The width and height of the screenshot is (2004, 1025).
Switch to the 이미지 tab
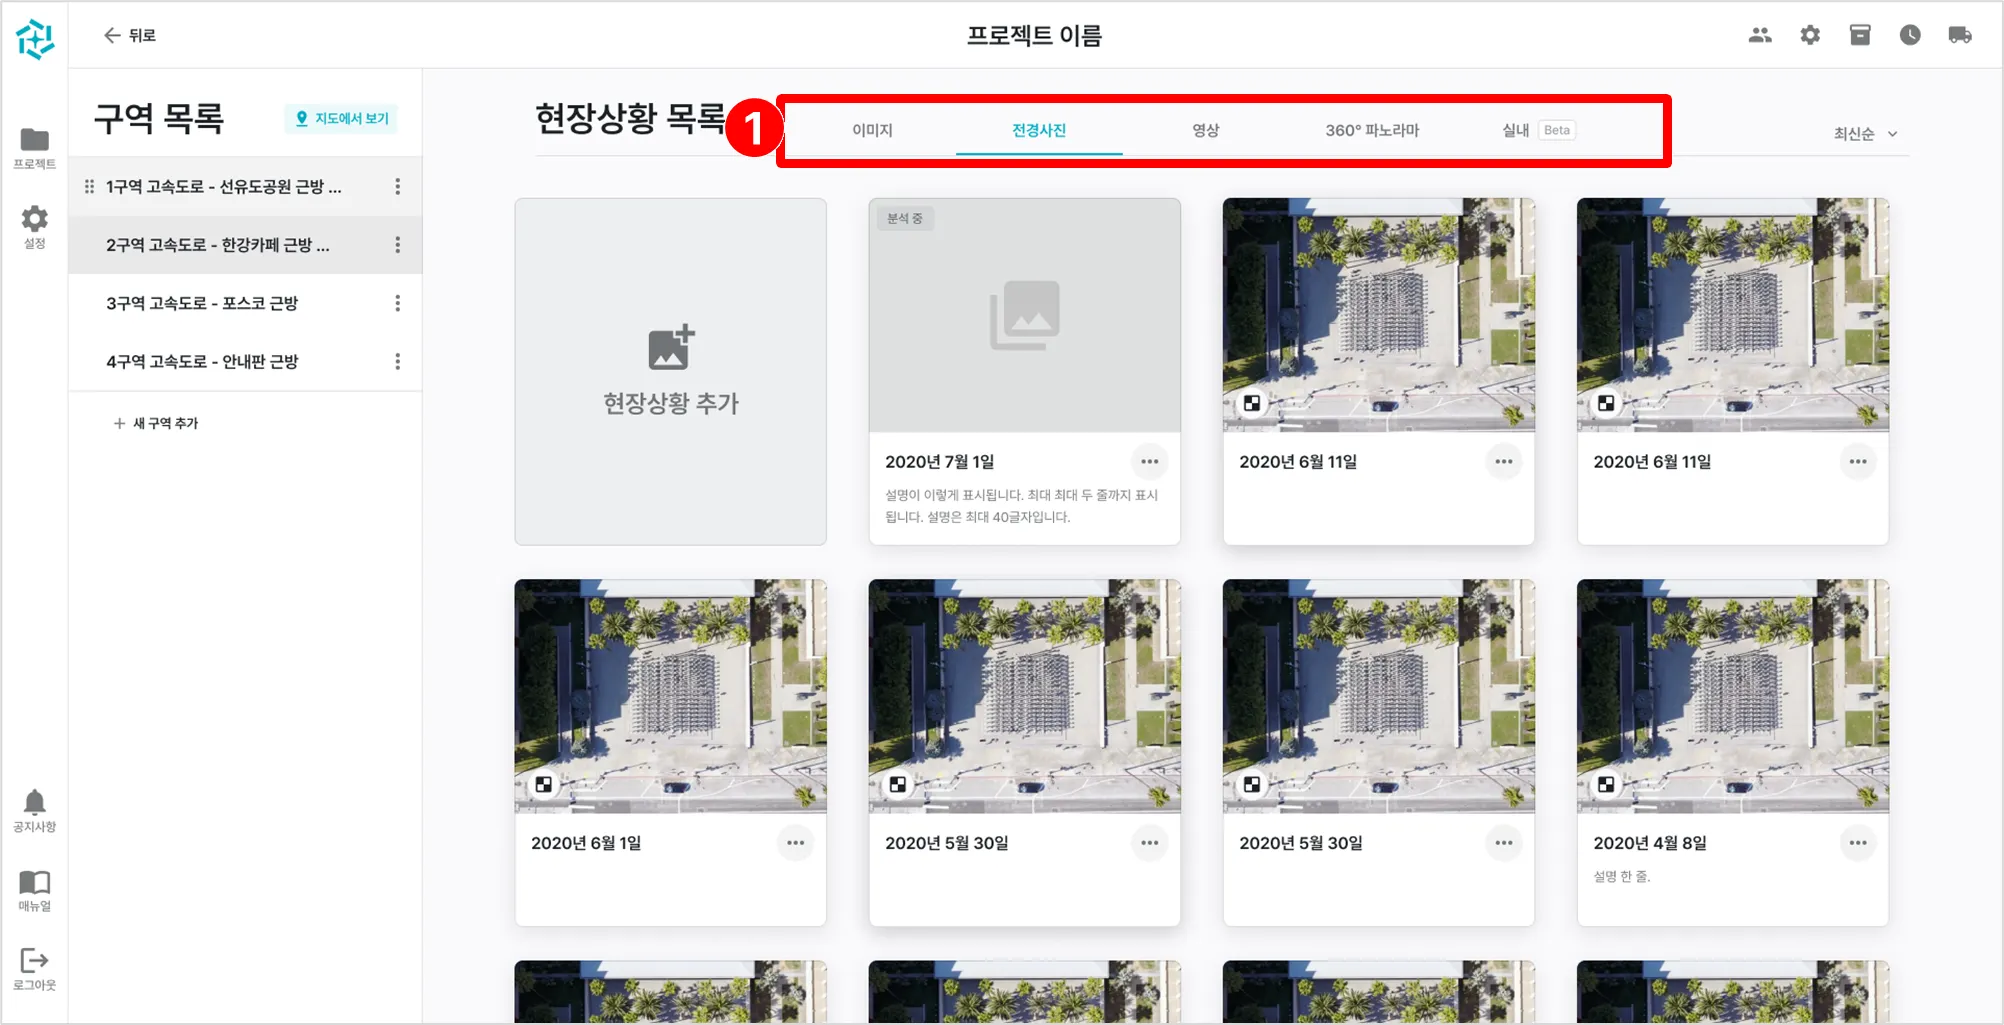[872, 130]
